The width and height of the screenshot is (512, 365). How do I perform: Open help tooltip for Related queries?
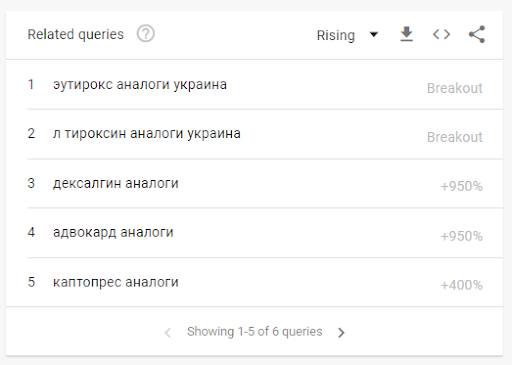(146, 34)
